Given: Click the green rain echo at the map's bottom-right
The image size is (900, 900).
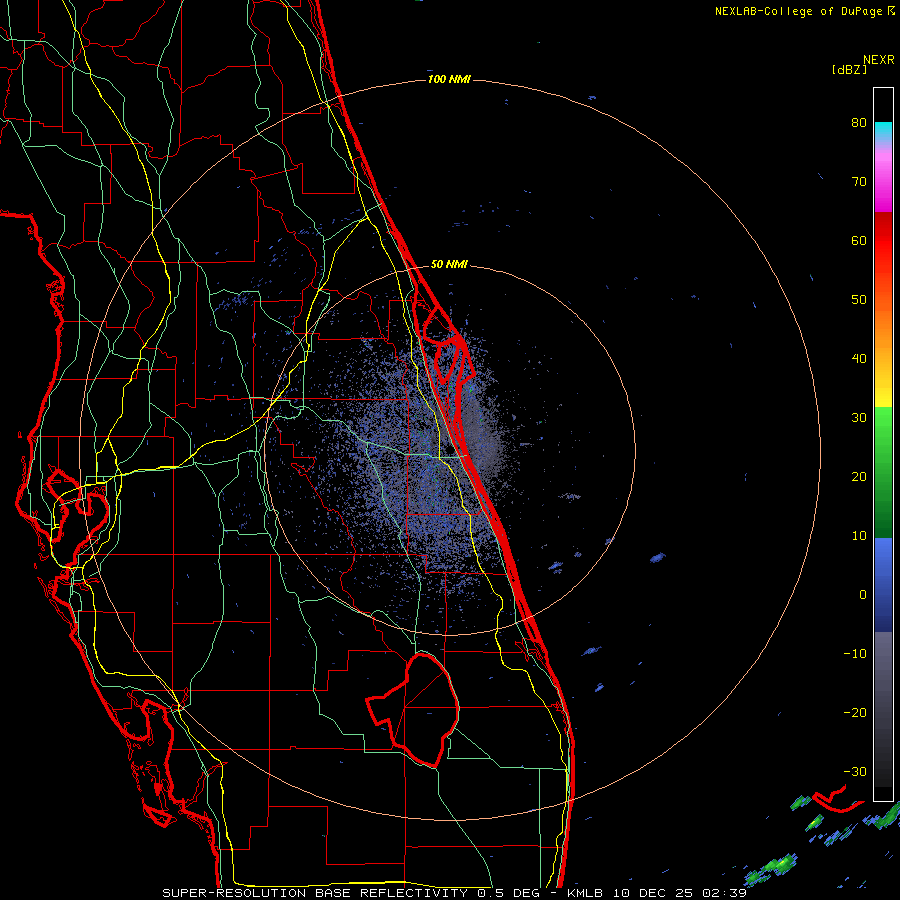Looking at the screenshot, I should pos(773,867).
